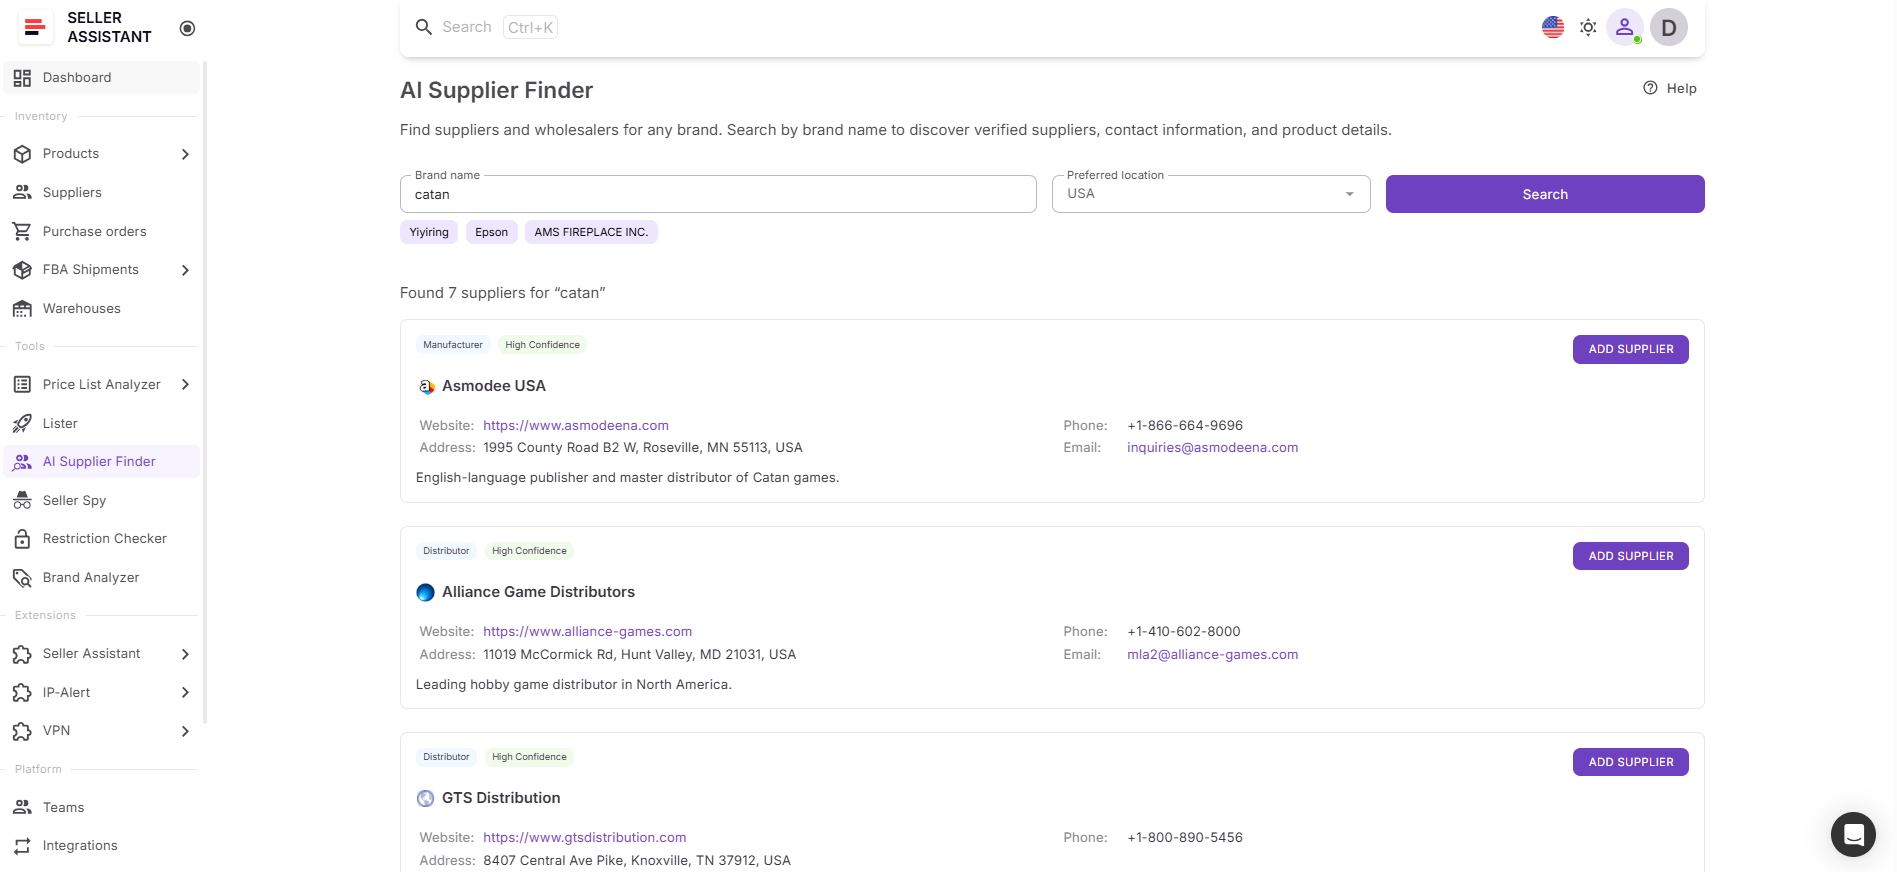Click the GTS Distribution logo icon
The image size is (1897, 872).
tap(425, 798)
